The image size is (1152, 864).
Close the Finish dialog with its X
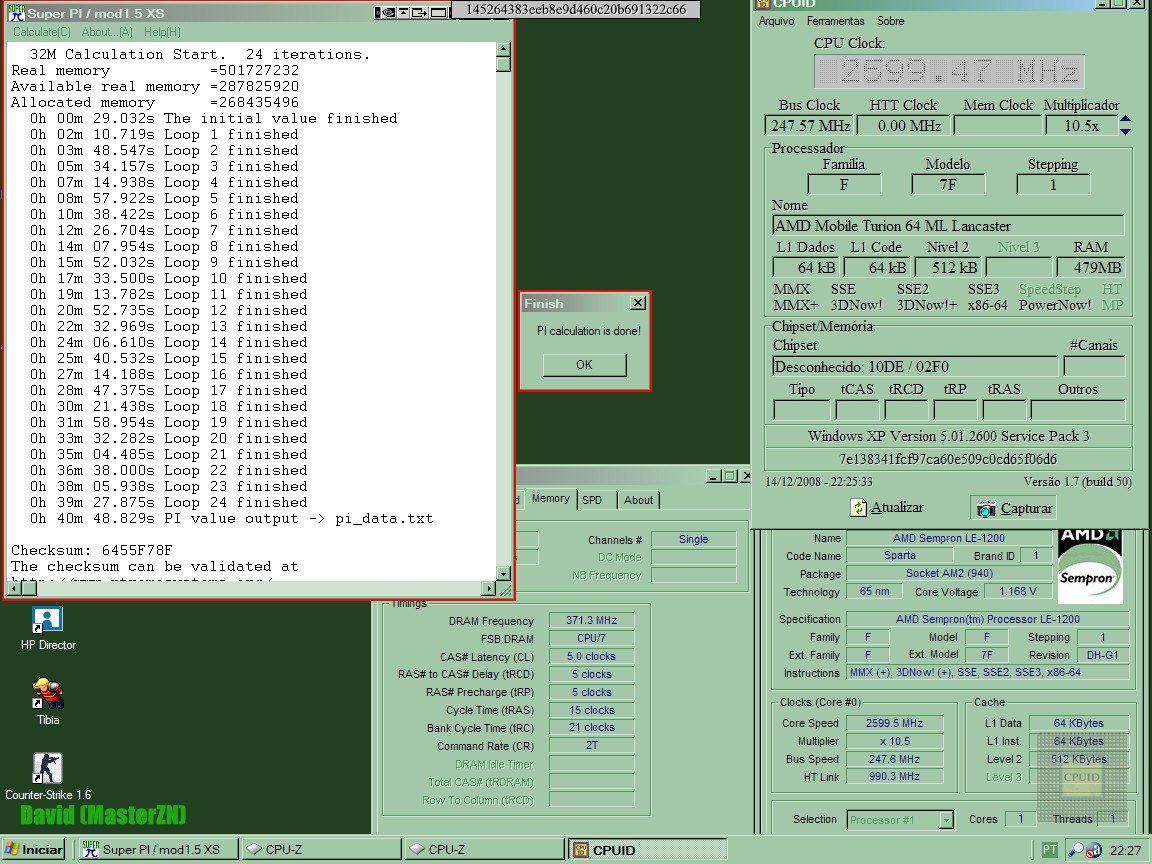[638, 303]
